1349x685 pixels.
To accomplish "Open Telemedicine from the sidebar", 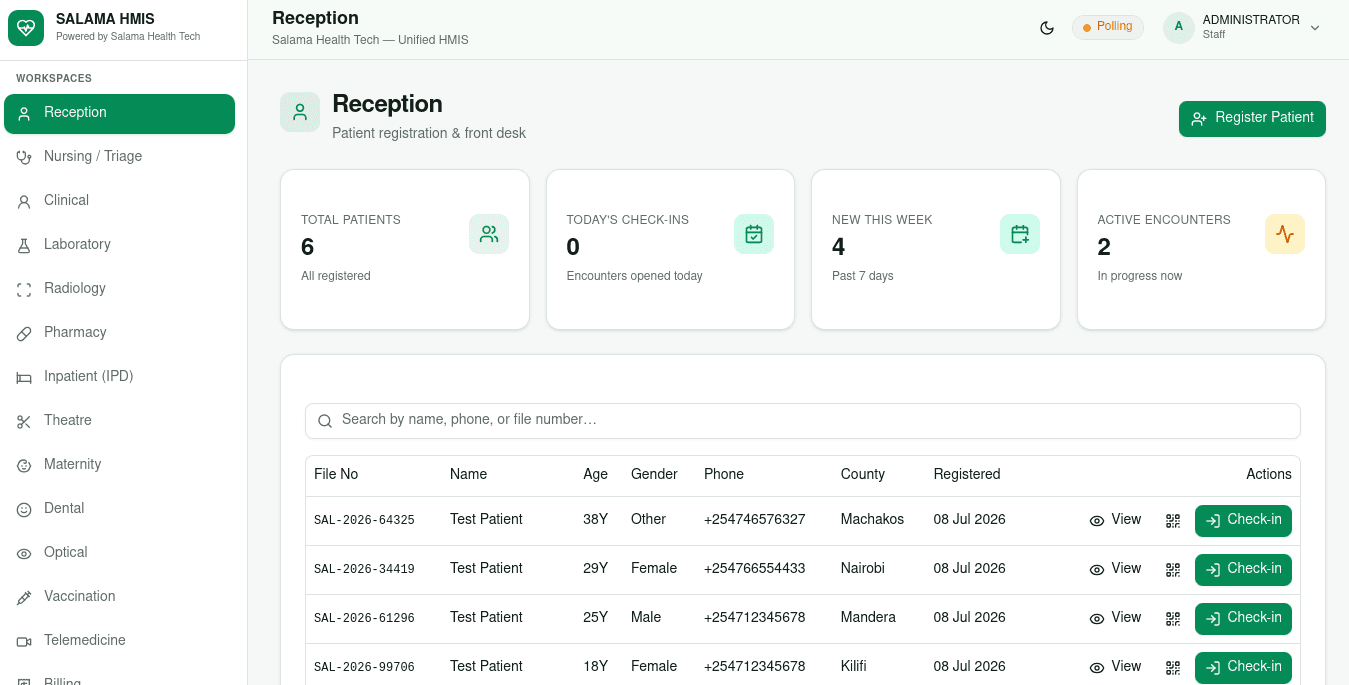I will click(x=119, y=641).
